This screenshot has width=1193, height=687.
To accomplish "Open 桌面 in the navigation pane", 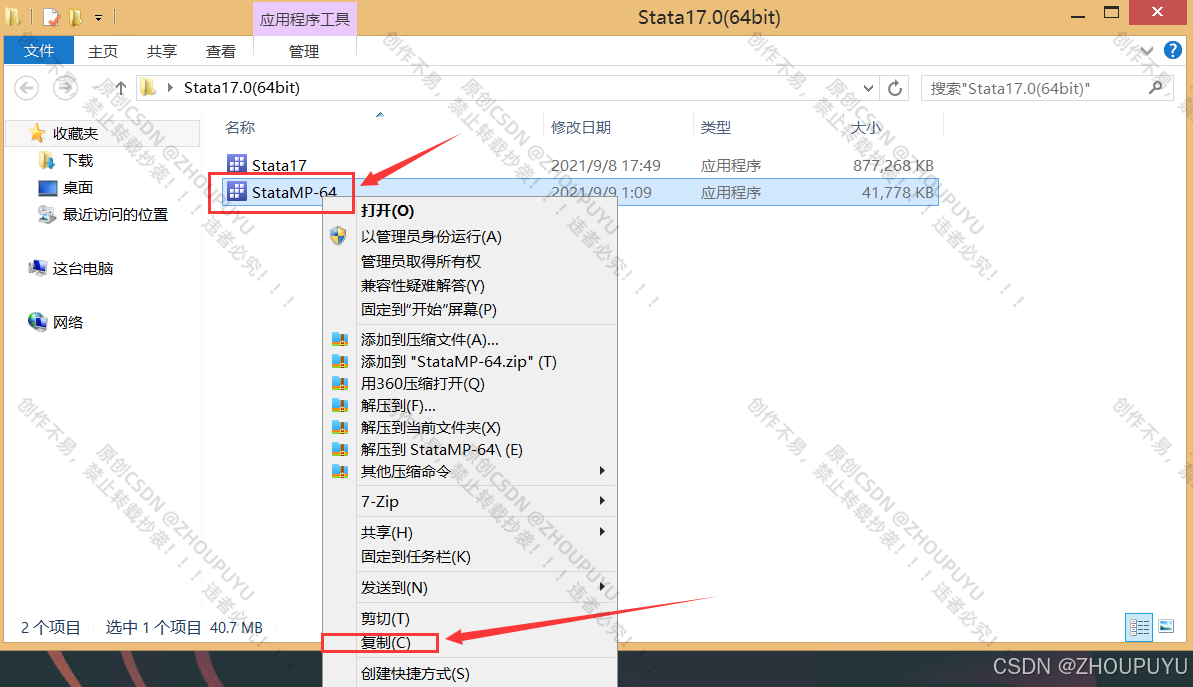I will [78, 188].
